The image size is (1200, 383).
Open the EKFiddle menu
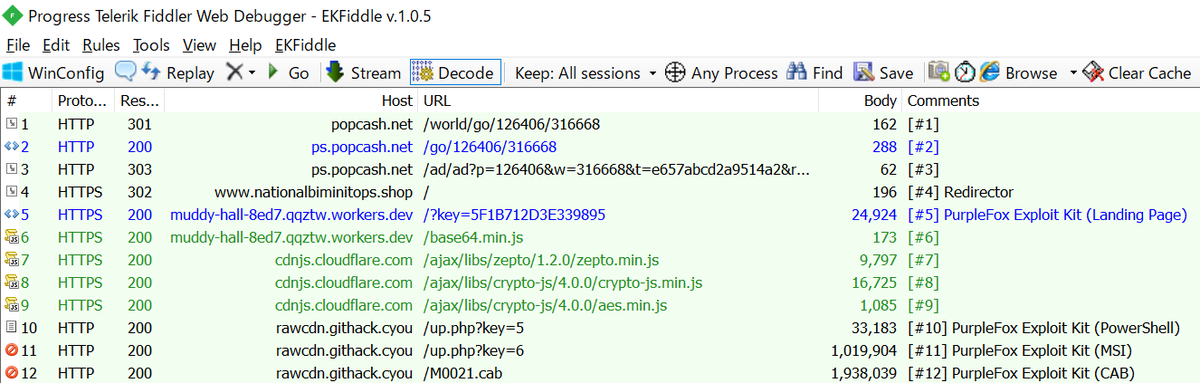[305, 45]
